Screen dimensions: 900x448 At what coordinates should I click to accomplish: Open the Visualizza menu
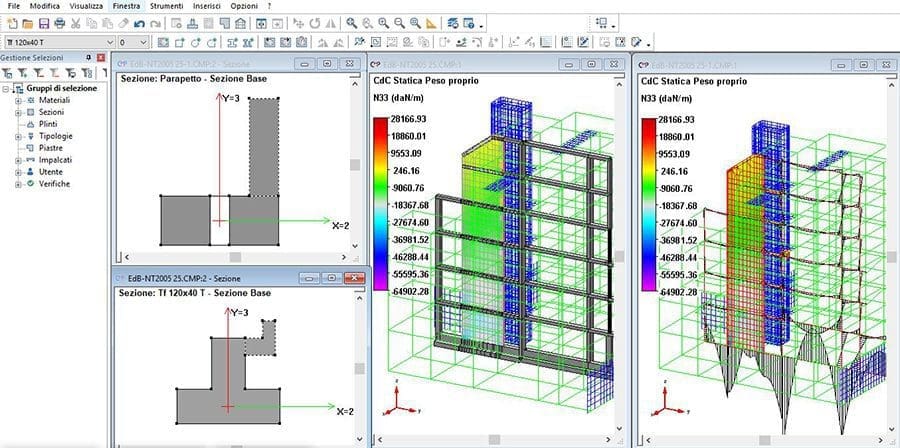point(86,6)
